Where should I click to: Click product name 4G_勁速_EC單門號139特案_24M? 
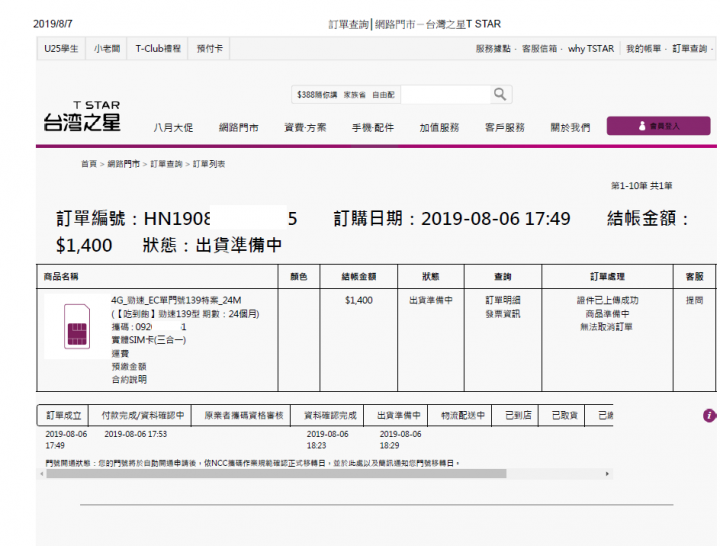pos(176,300)
